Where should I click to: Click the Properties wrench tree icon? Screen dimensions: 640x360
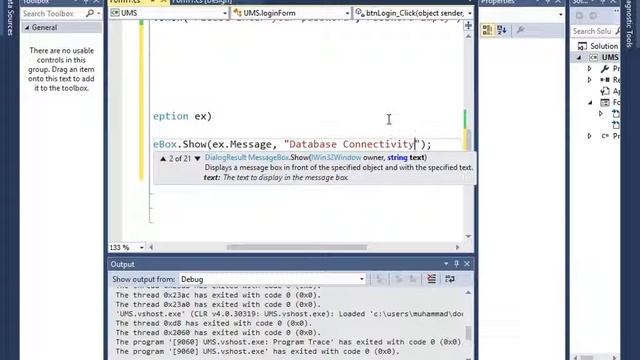[x=605, y=69]
